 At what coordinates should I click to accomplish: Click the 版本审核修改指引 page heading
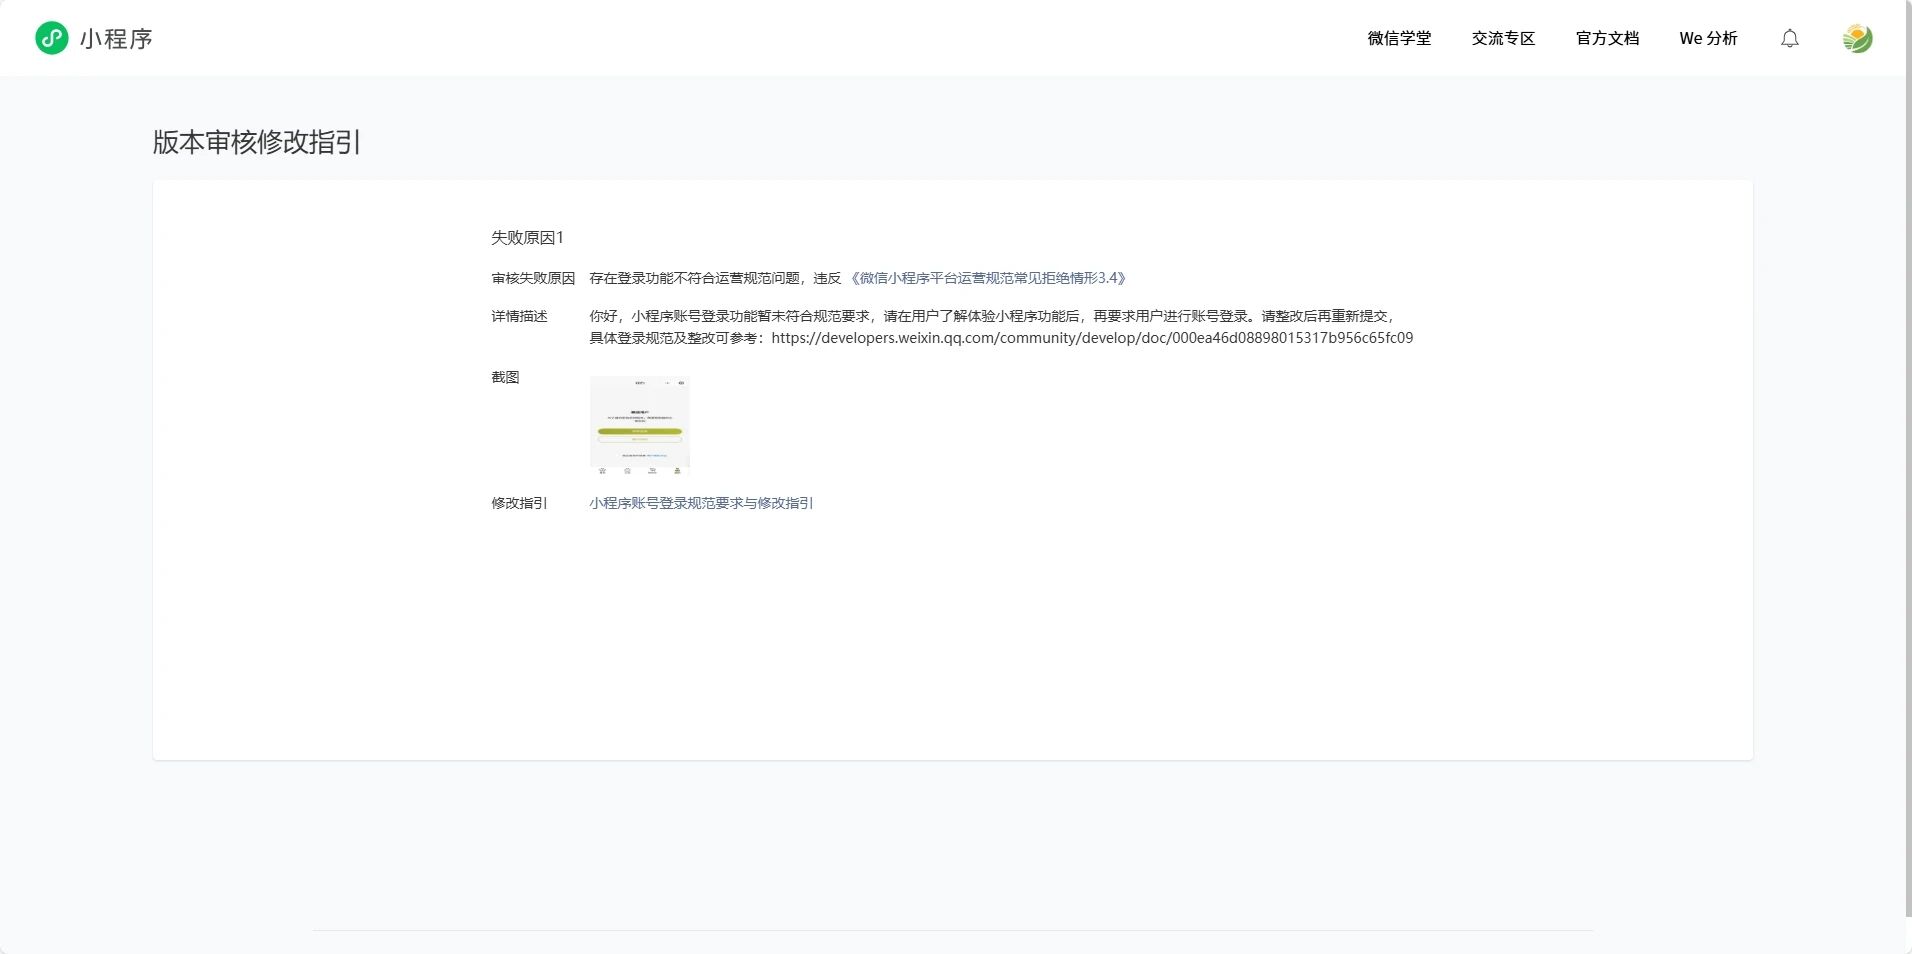(x=257, y=142)
